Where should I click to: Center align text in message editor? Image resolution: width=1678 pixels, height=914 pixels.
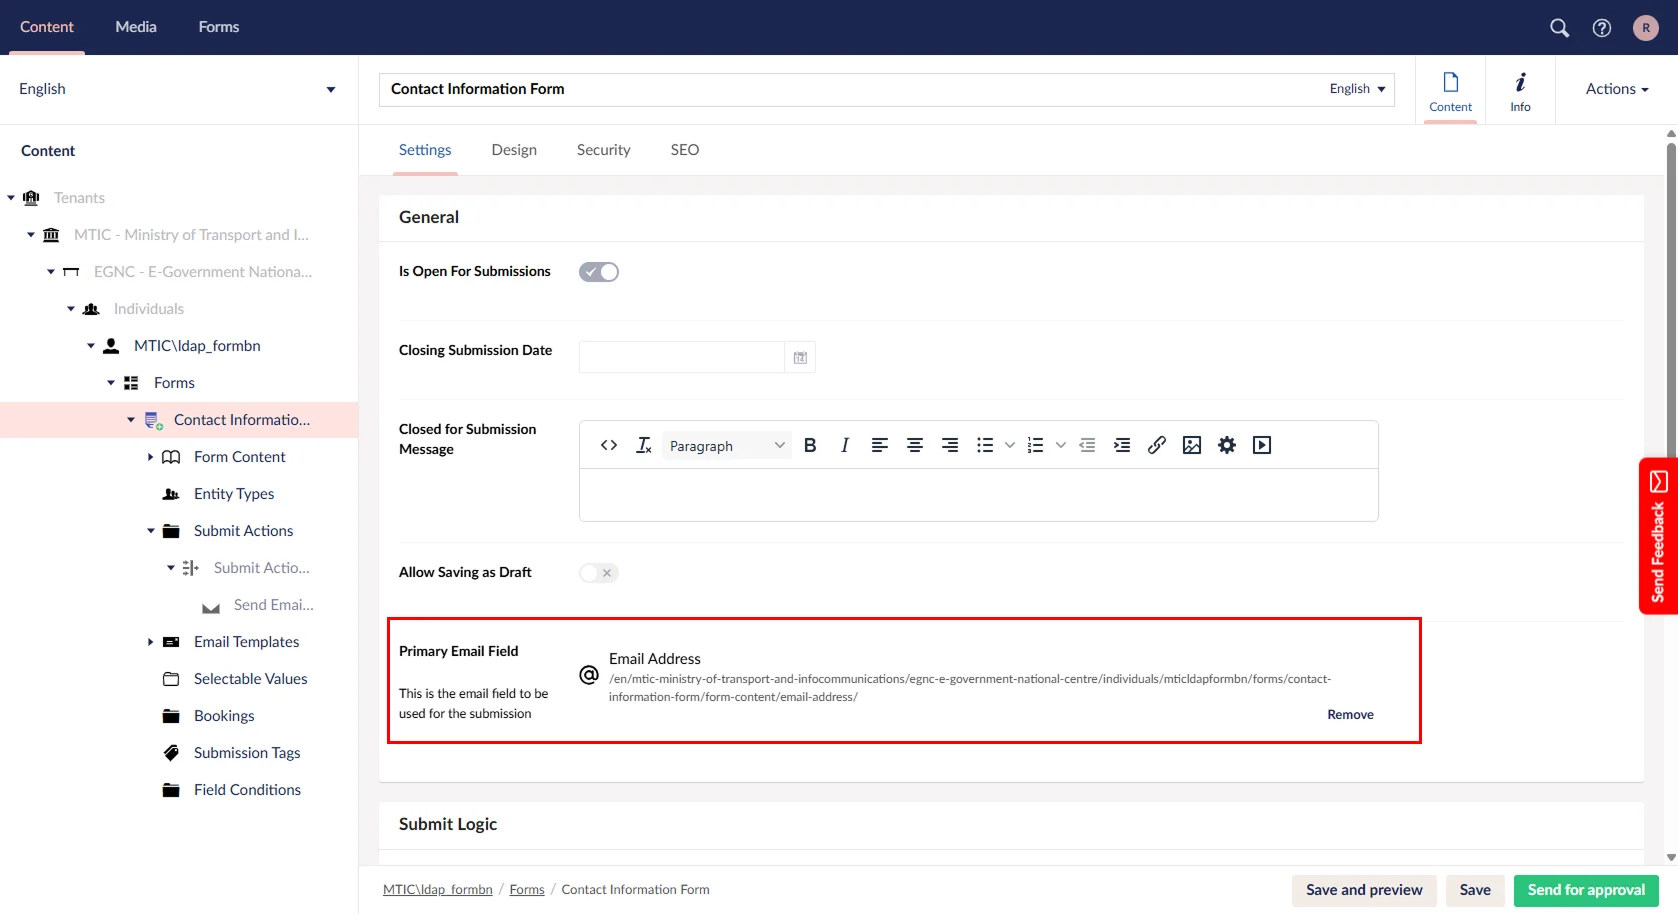(914, 445)
